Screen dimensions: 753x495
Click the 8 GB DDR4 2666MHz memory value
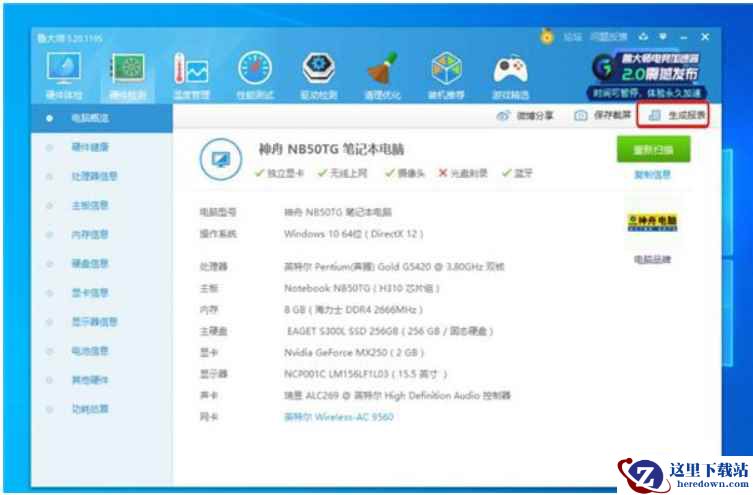point(353,310)
